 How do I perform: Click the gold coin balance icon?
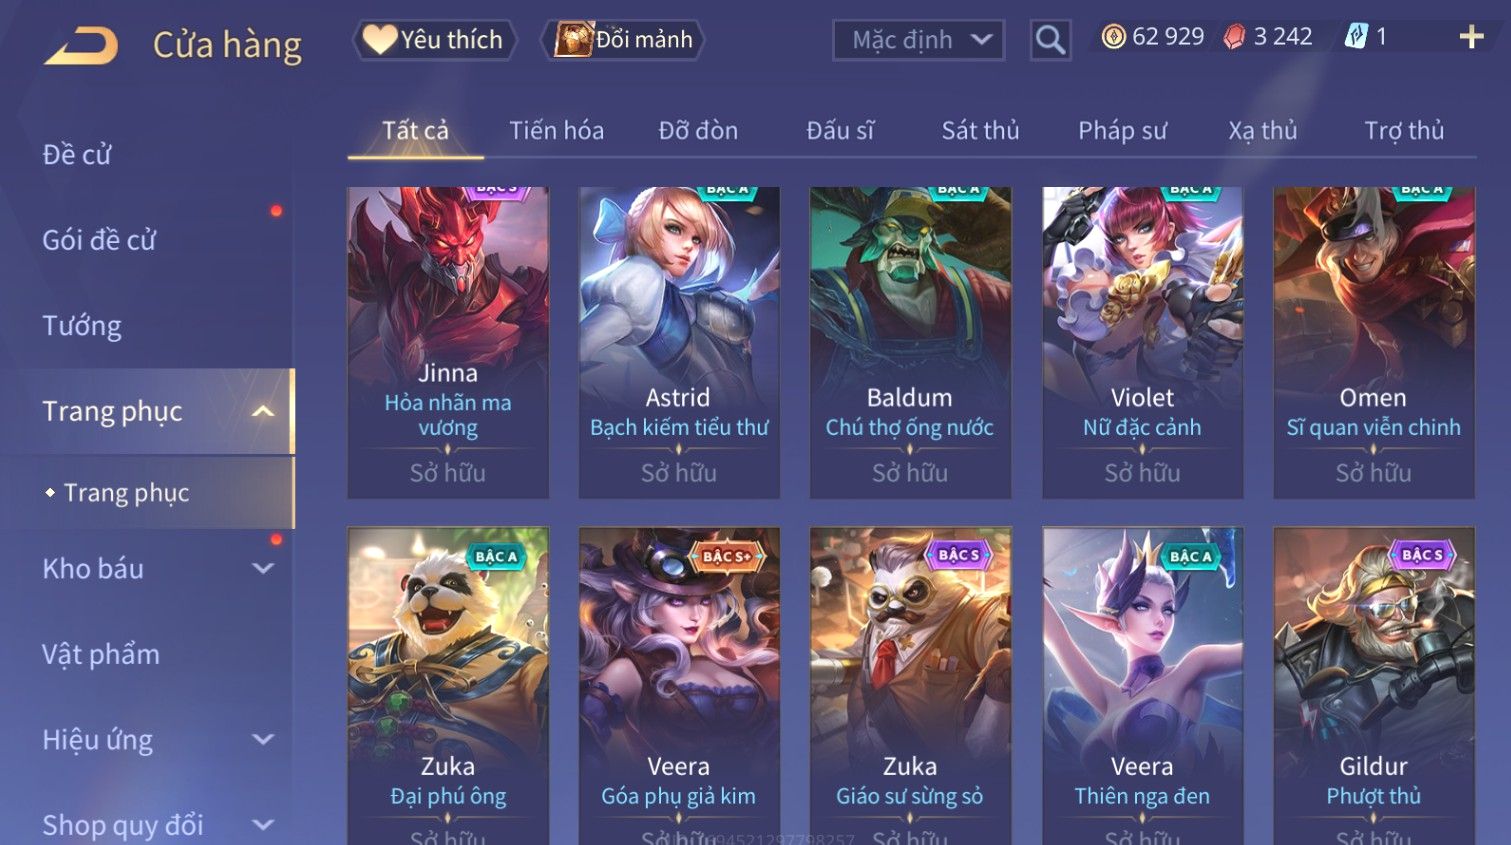click(x=1113, y=37)
